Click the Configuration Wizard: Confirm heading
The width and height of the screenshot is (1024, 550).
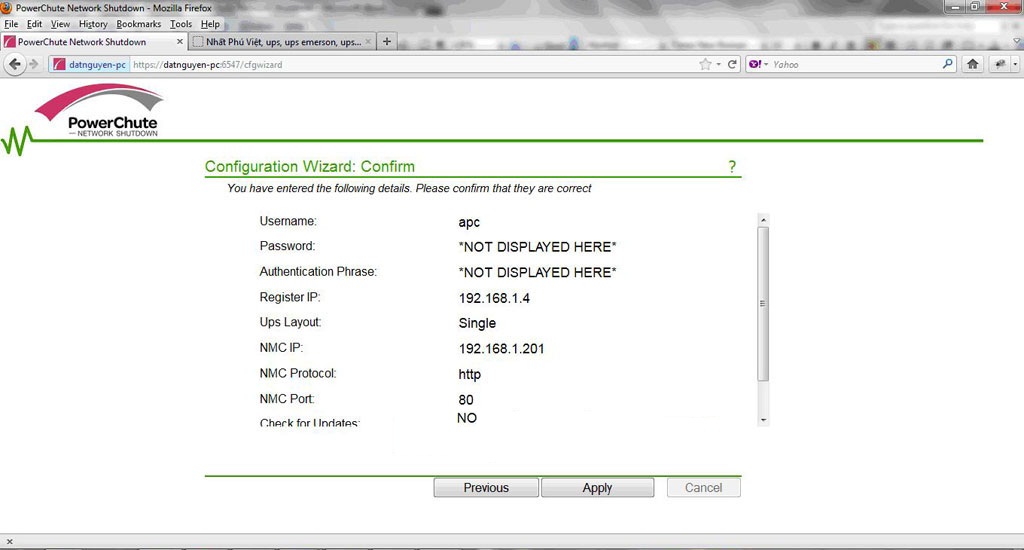pos(310,167)
